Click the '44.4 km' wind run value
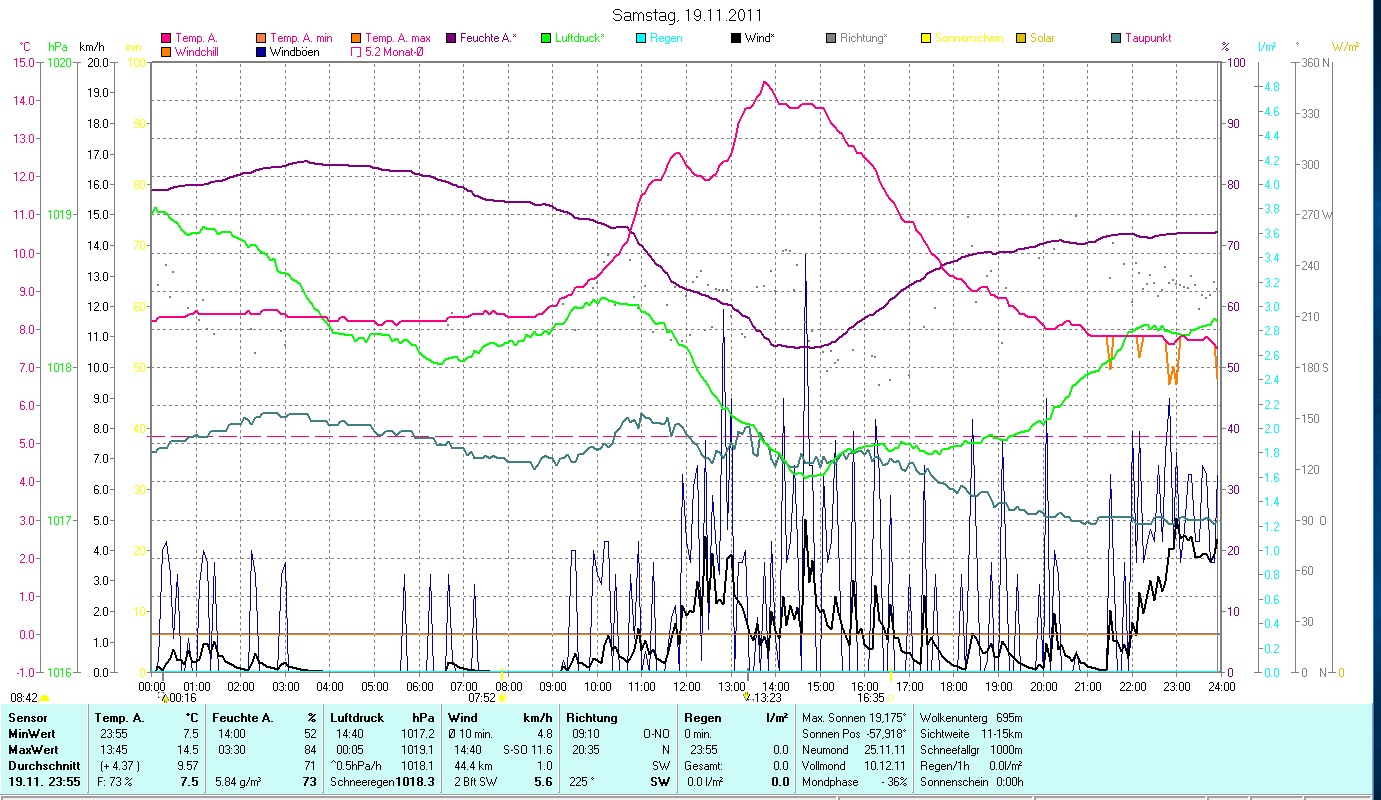1381x800 pixels. pyautogui.click(x=471, y=764)
